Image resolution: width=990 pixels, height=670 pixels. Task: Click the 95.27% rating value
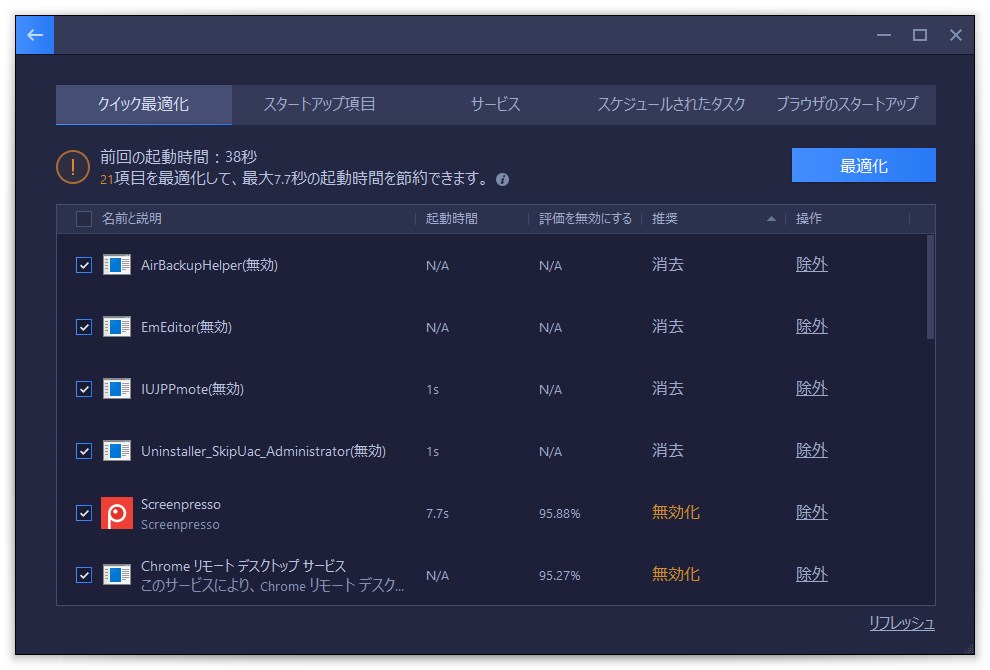tap(559, 575)
